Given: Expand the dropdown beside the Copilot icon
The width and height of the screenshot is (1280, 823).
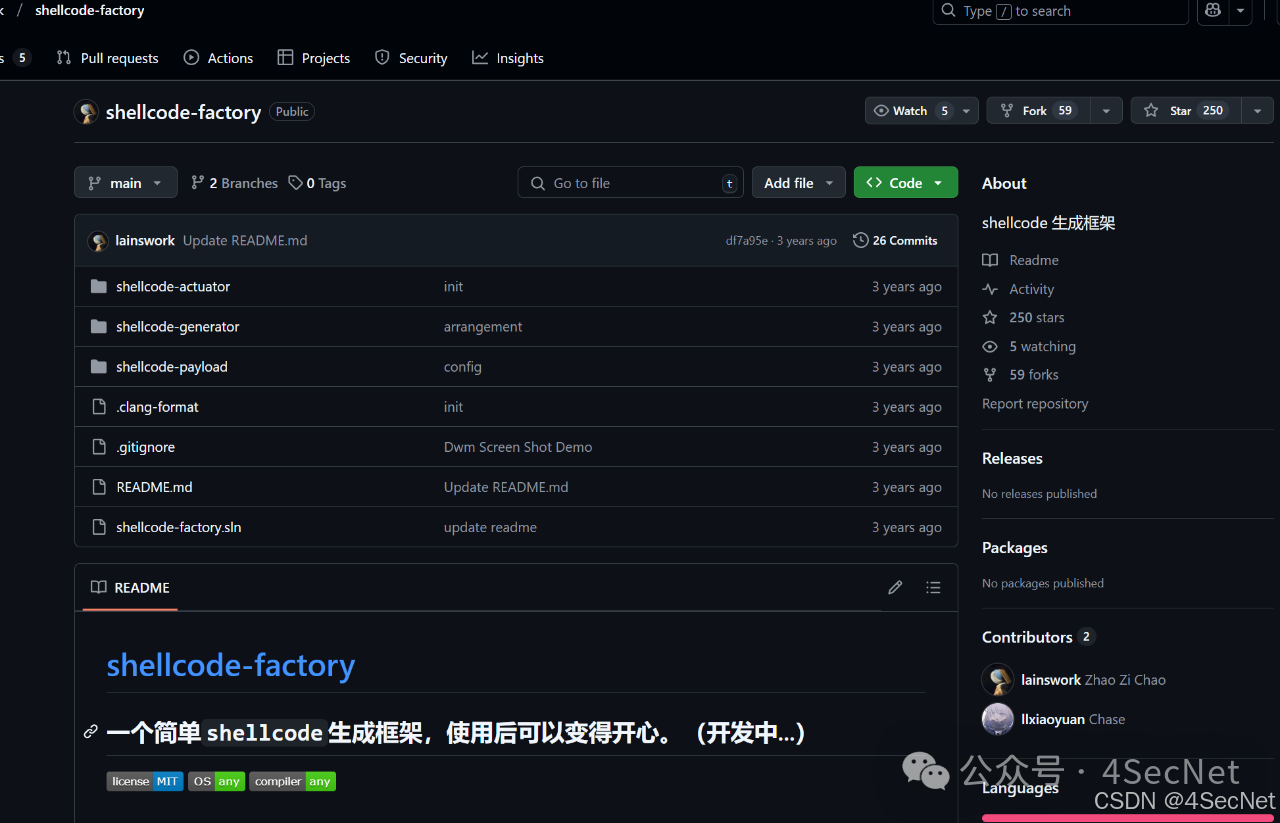Looking at the screenshot, I should point(1241,11).
